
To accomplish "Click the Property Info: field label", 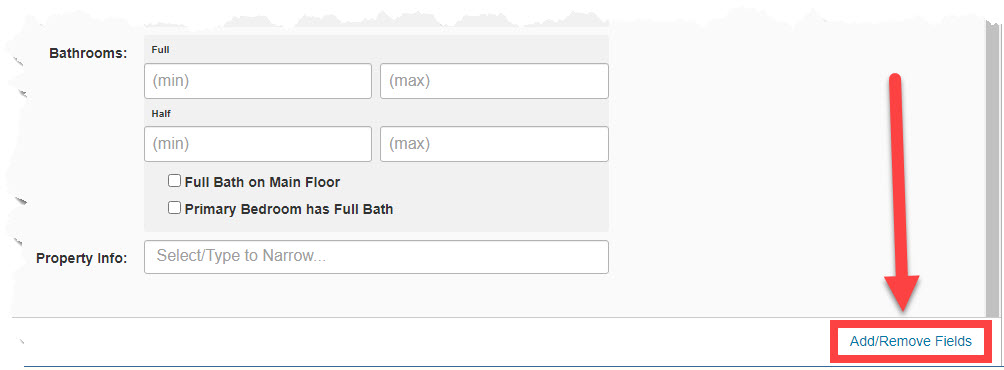I will (82, 259).
